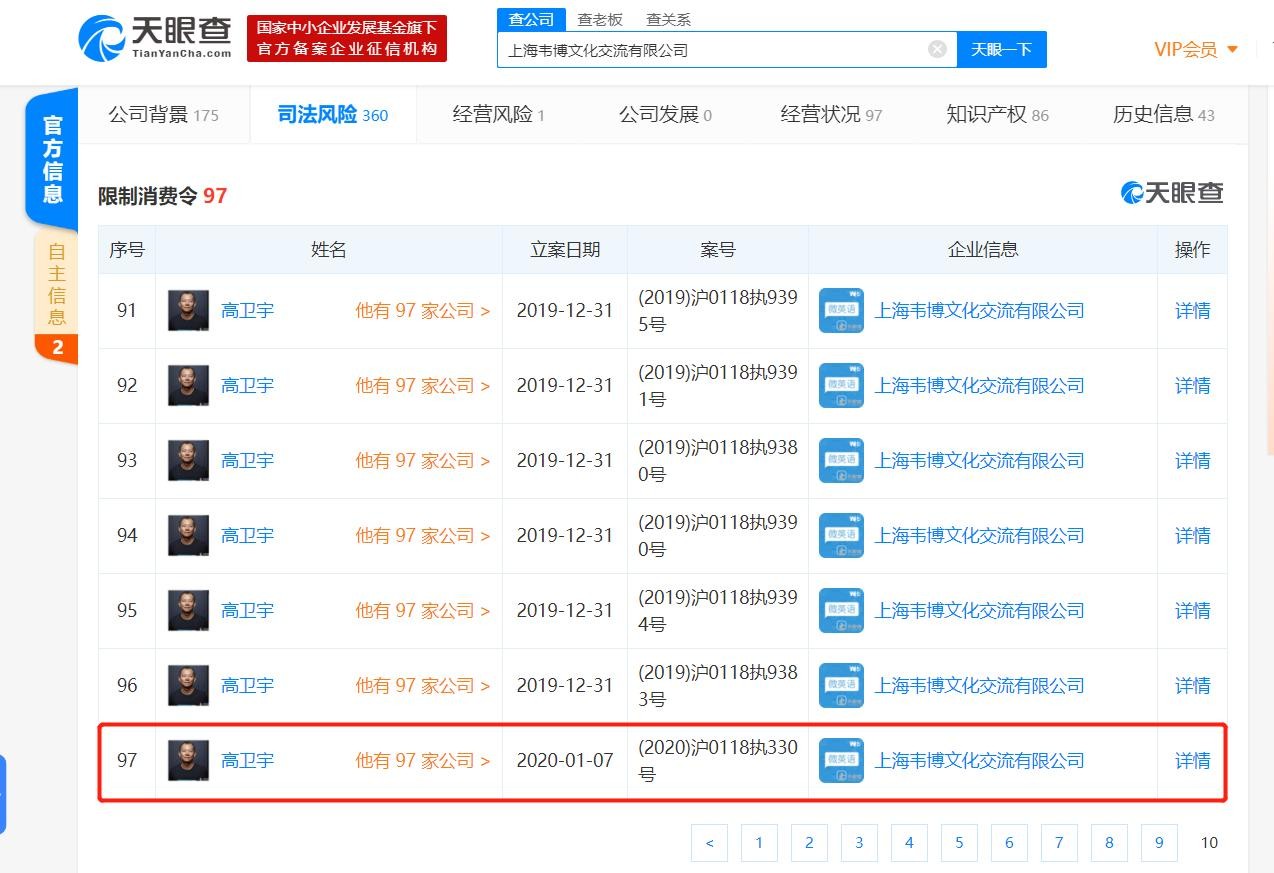Click the company logo icon in row 97
This screenshot has height=873, width=1274.
pyautogui.click(x=841, y=761)
